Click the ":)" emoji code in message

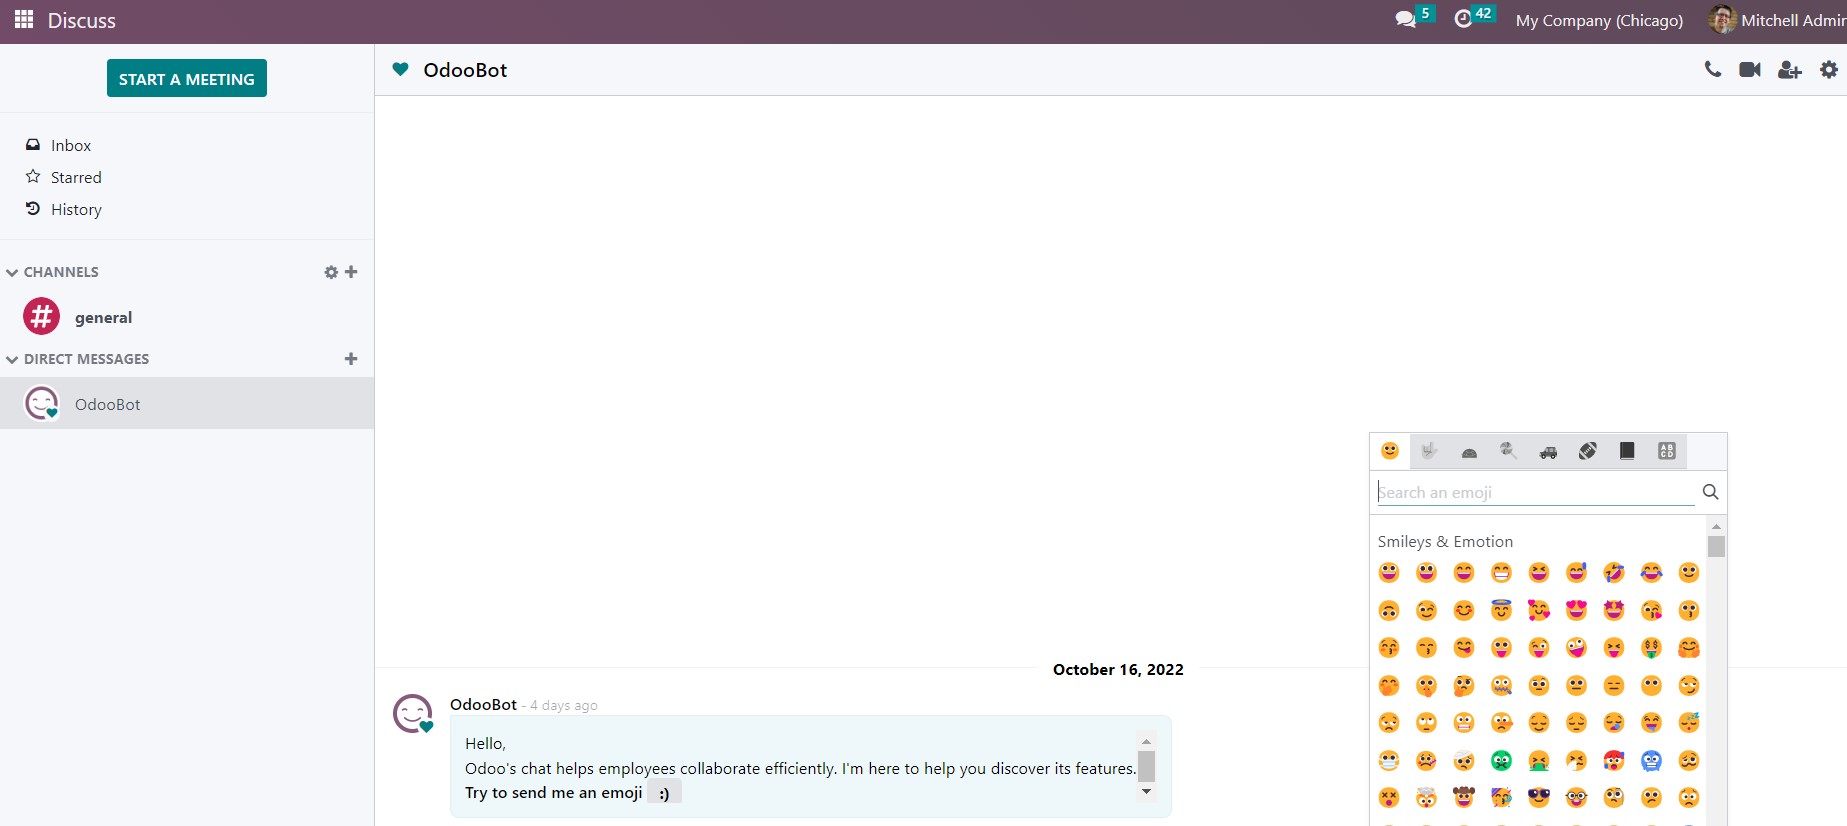(x=664, y=793)
